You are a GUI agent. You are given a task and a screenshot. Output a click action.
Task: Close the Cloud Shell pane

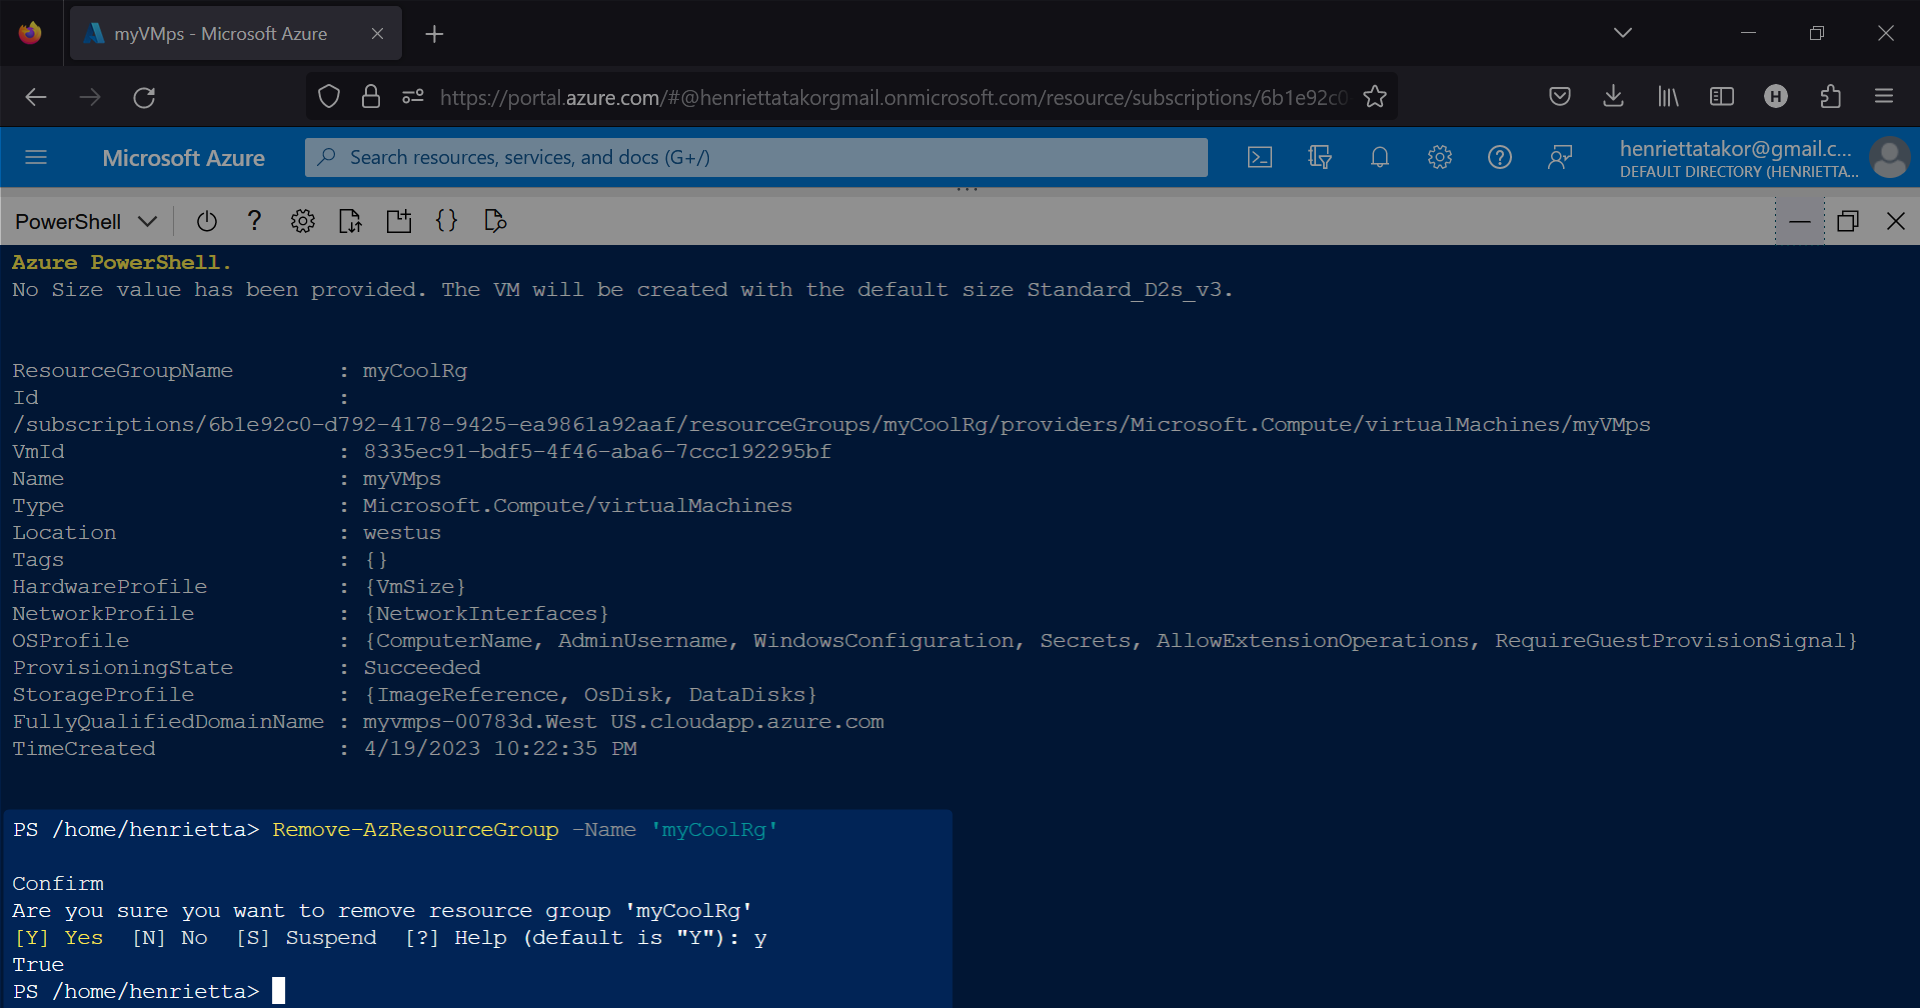[x=1896, y=221]
